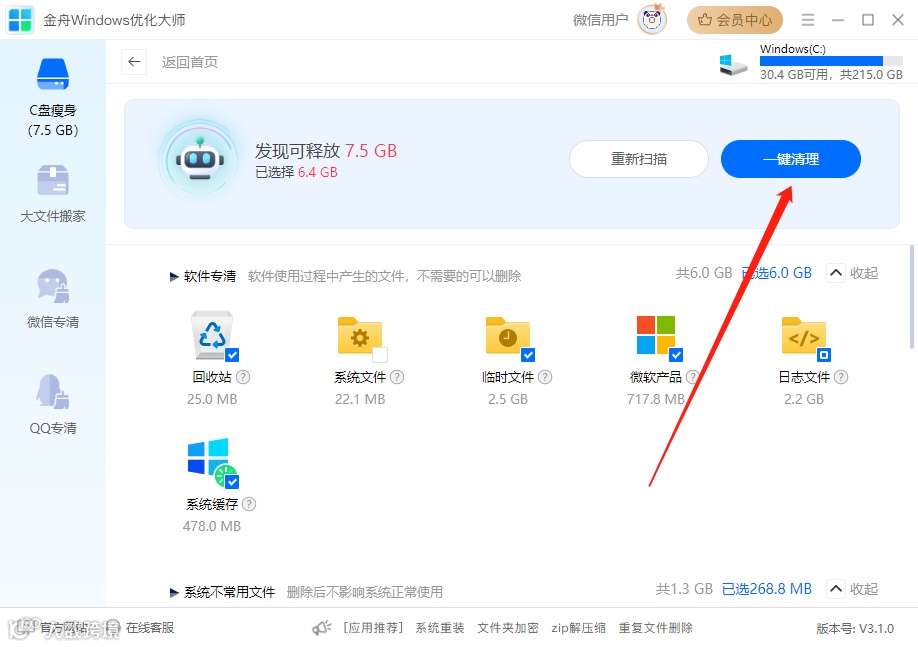Click the Windows(C:) drive icon

coord(733,64)
